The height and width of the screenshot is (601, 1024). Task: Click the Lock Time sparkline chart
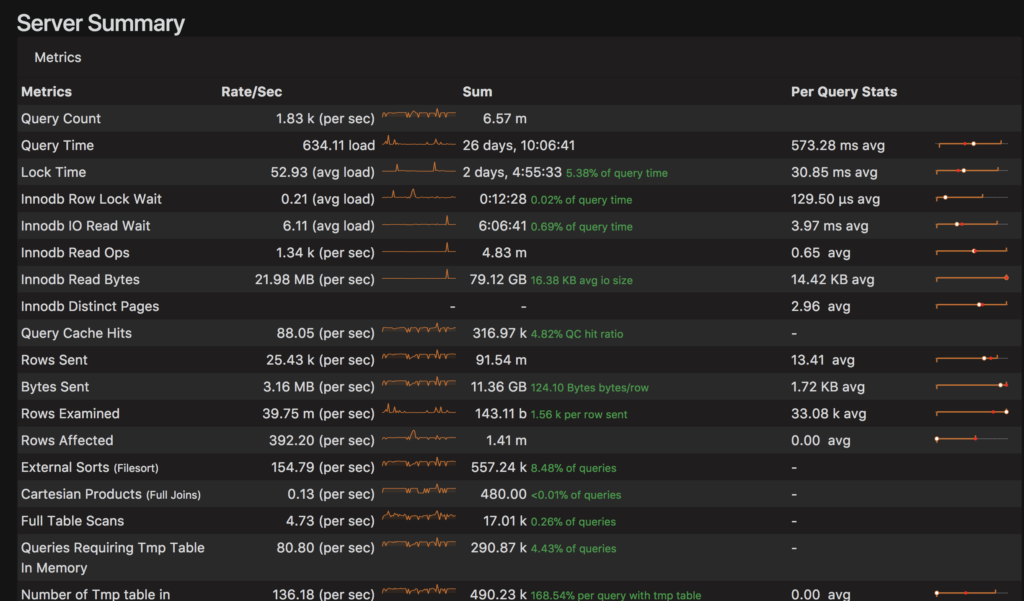tap(419, 171)
